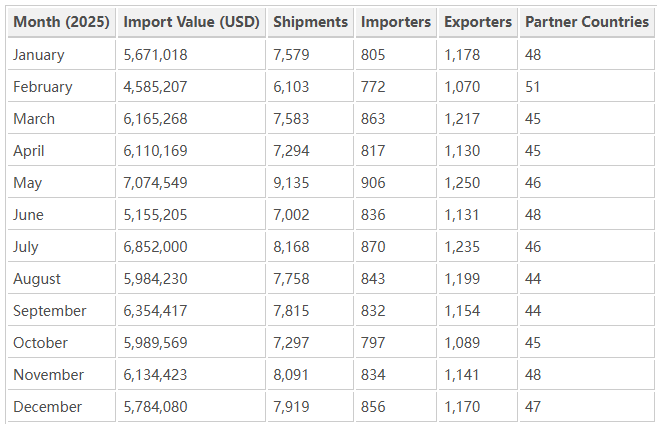The height and width of the screenshot is (427, 663).
Task: Select December partner countries value 47
Action: click(x=533, y=407)
